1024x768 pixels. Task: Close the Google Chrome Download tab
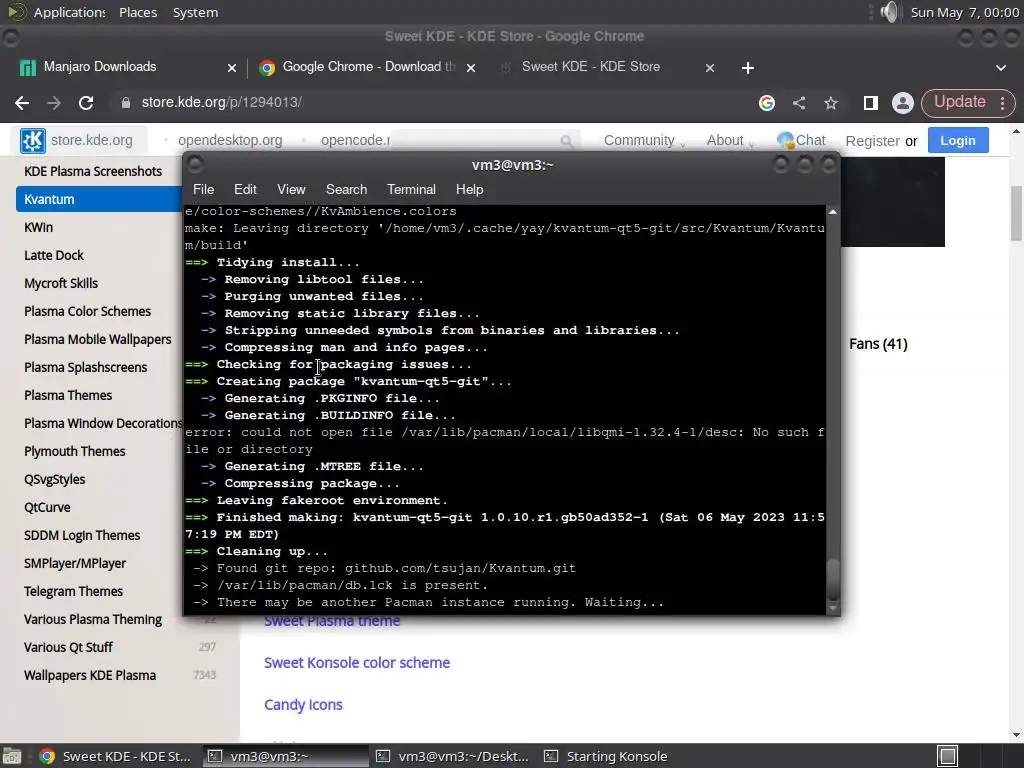(471, 68)
